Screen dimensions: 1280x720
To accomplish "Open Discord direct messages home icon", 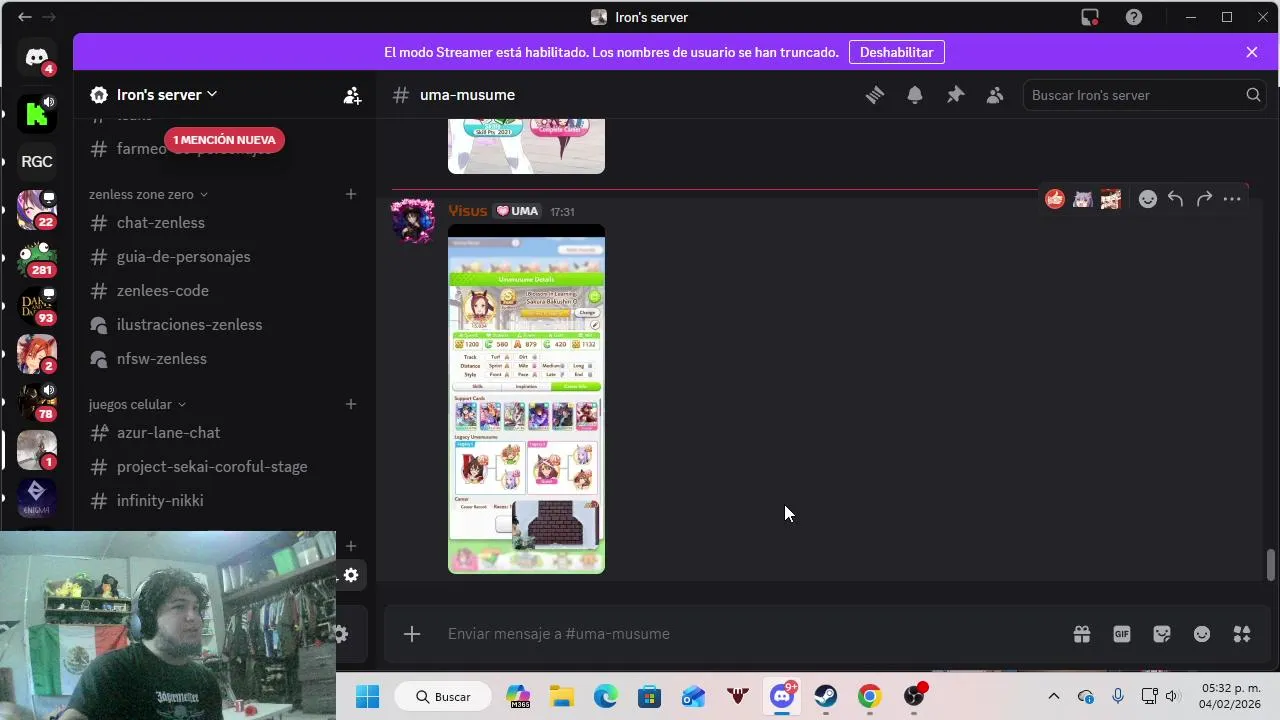I will pos(37,58).
